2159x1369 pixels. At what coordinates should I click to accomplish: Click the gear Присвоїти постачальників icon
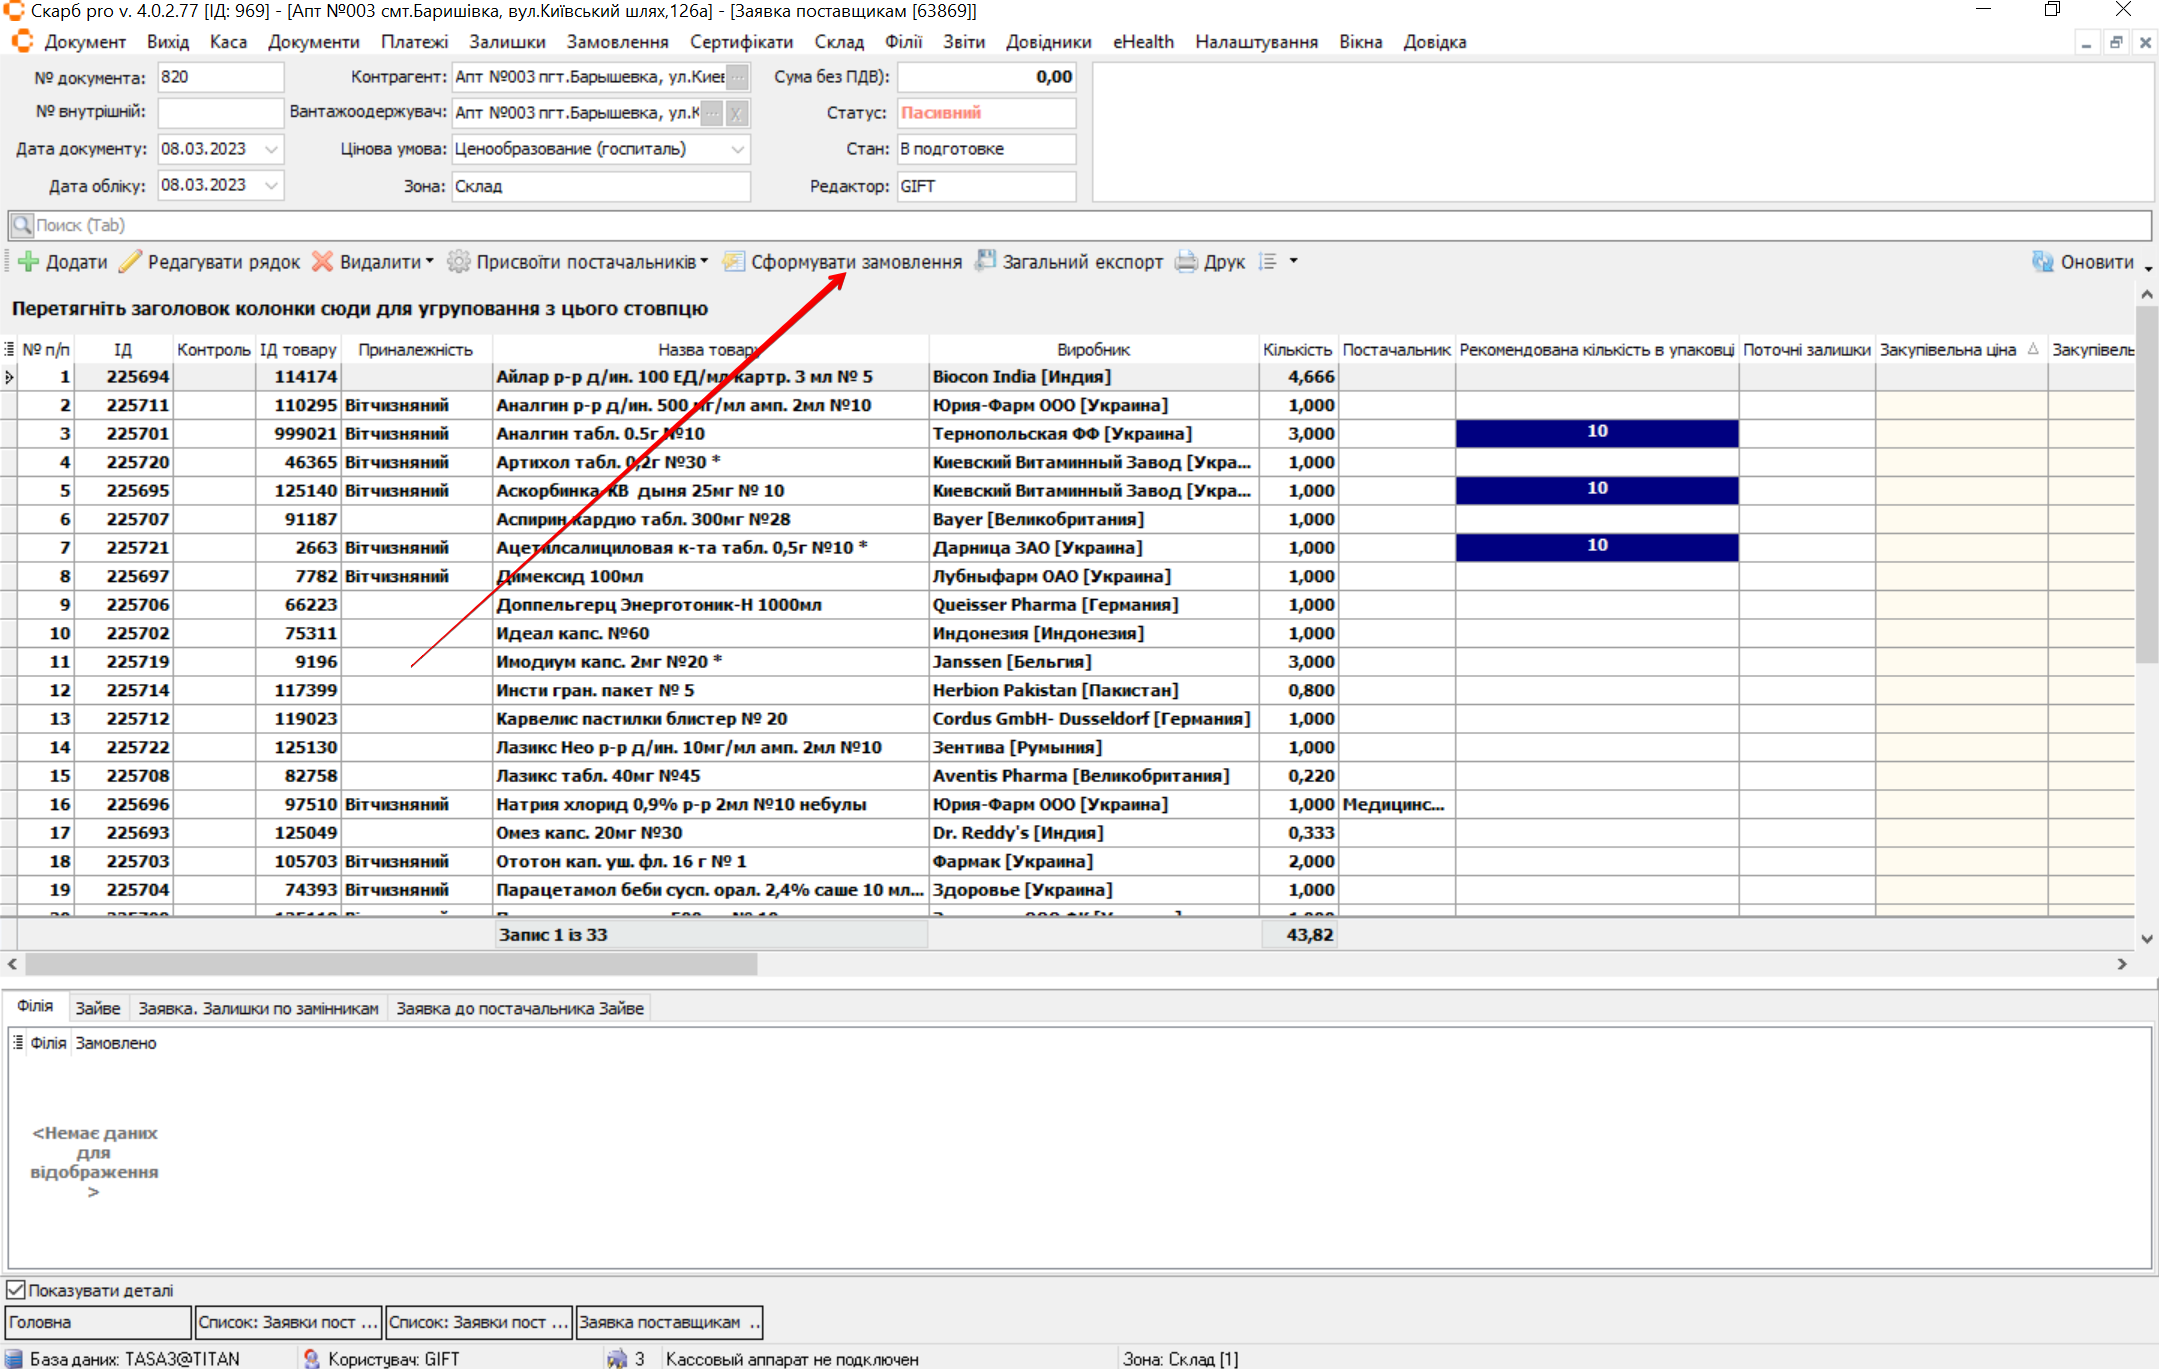pos(458,262)
